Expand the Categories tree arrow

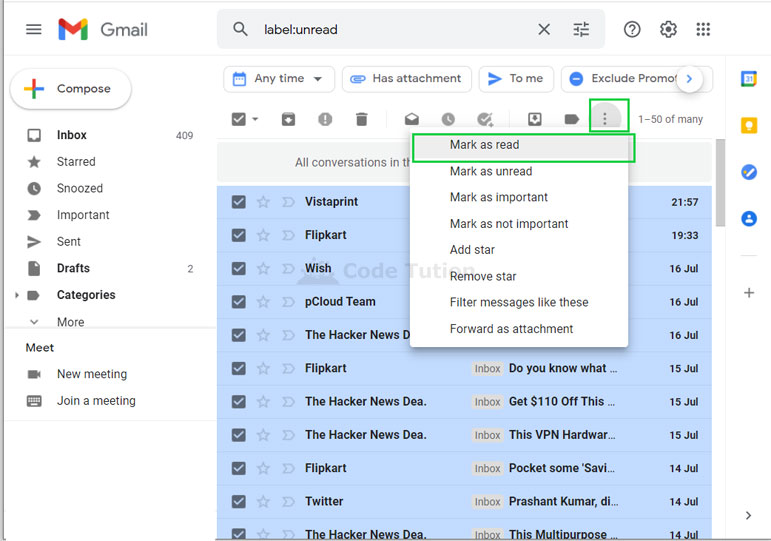[x=17, y=295]
